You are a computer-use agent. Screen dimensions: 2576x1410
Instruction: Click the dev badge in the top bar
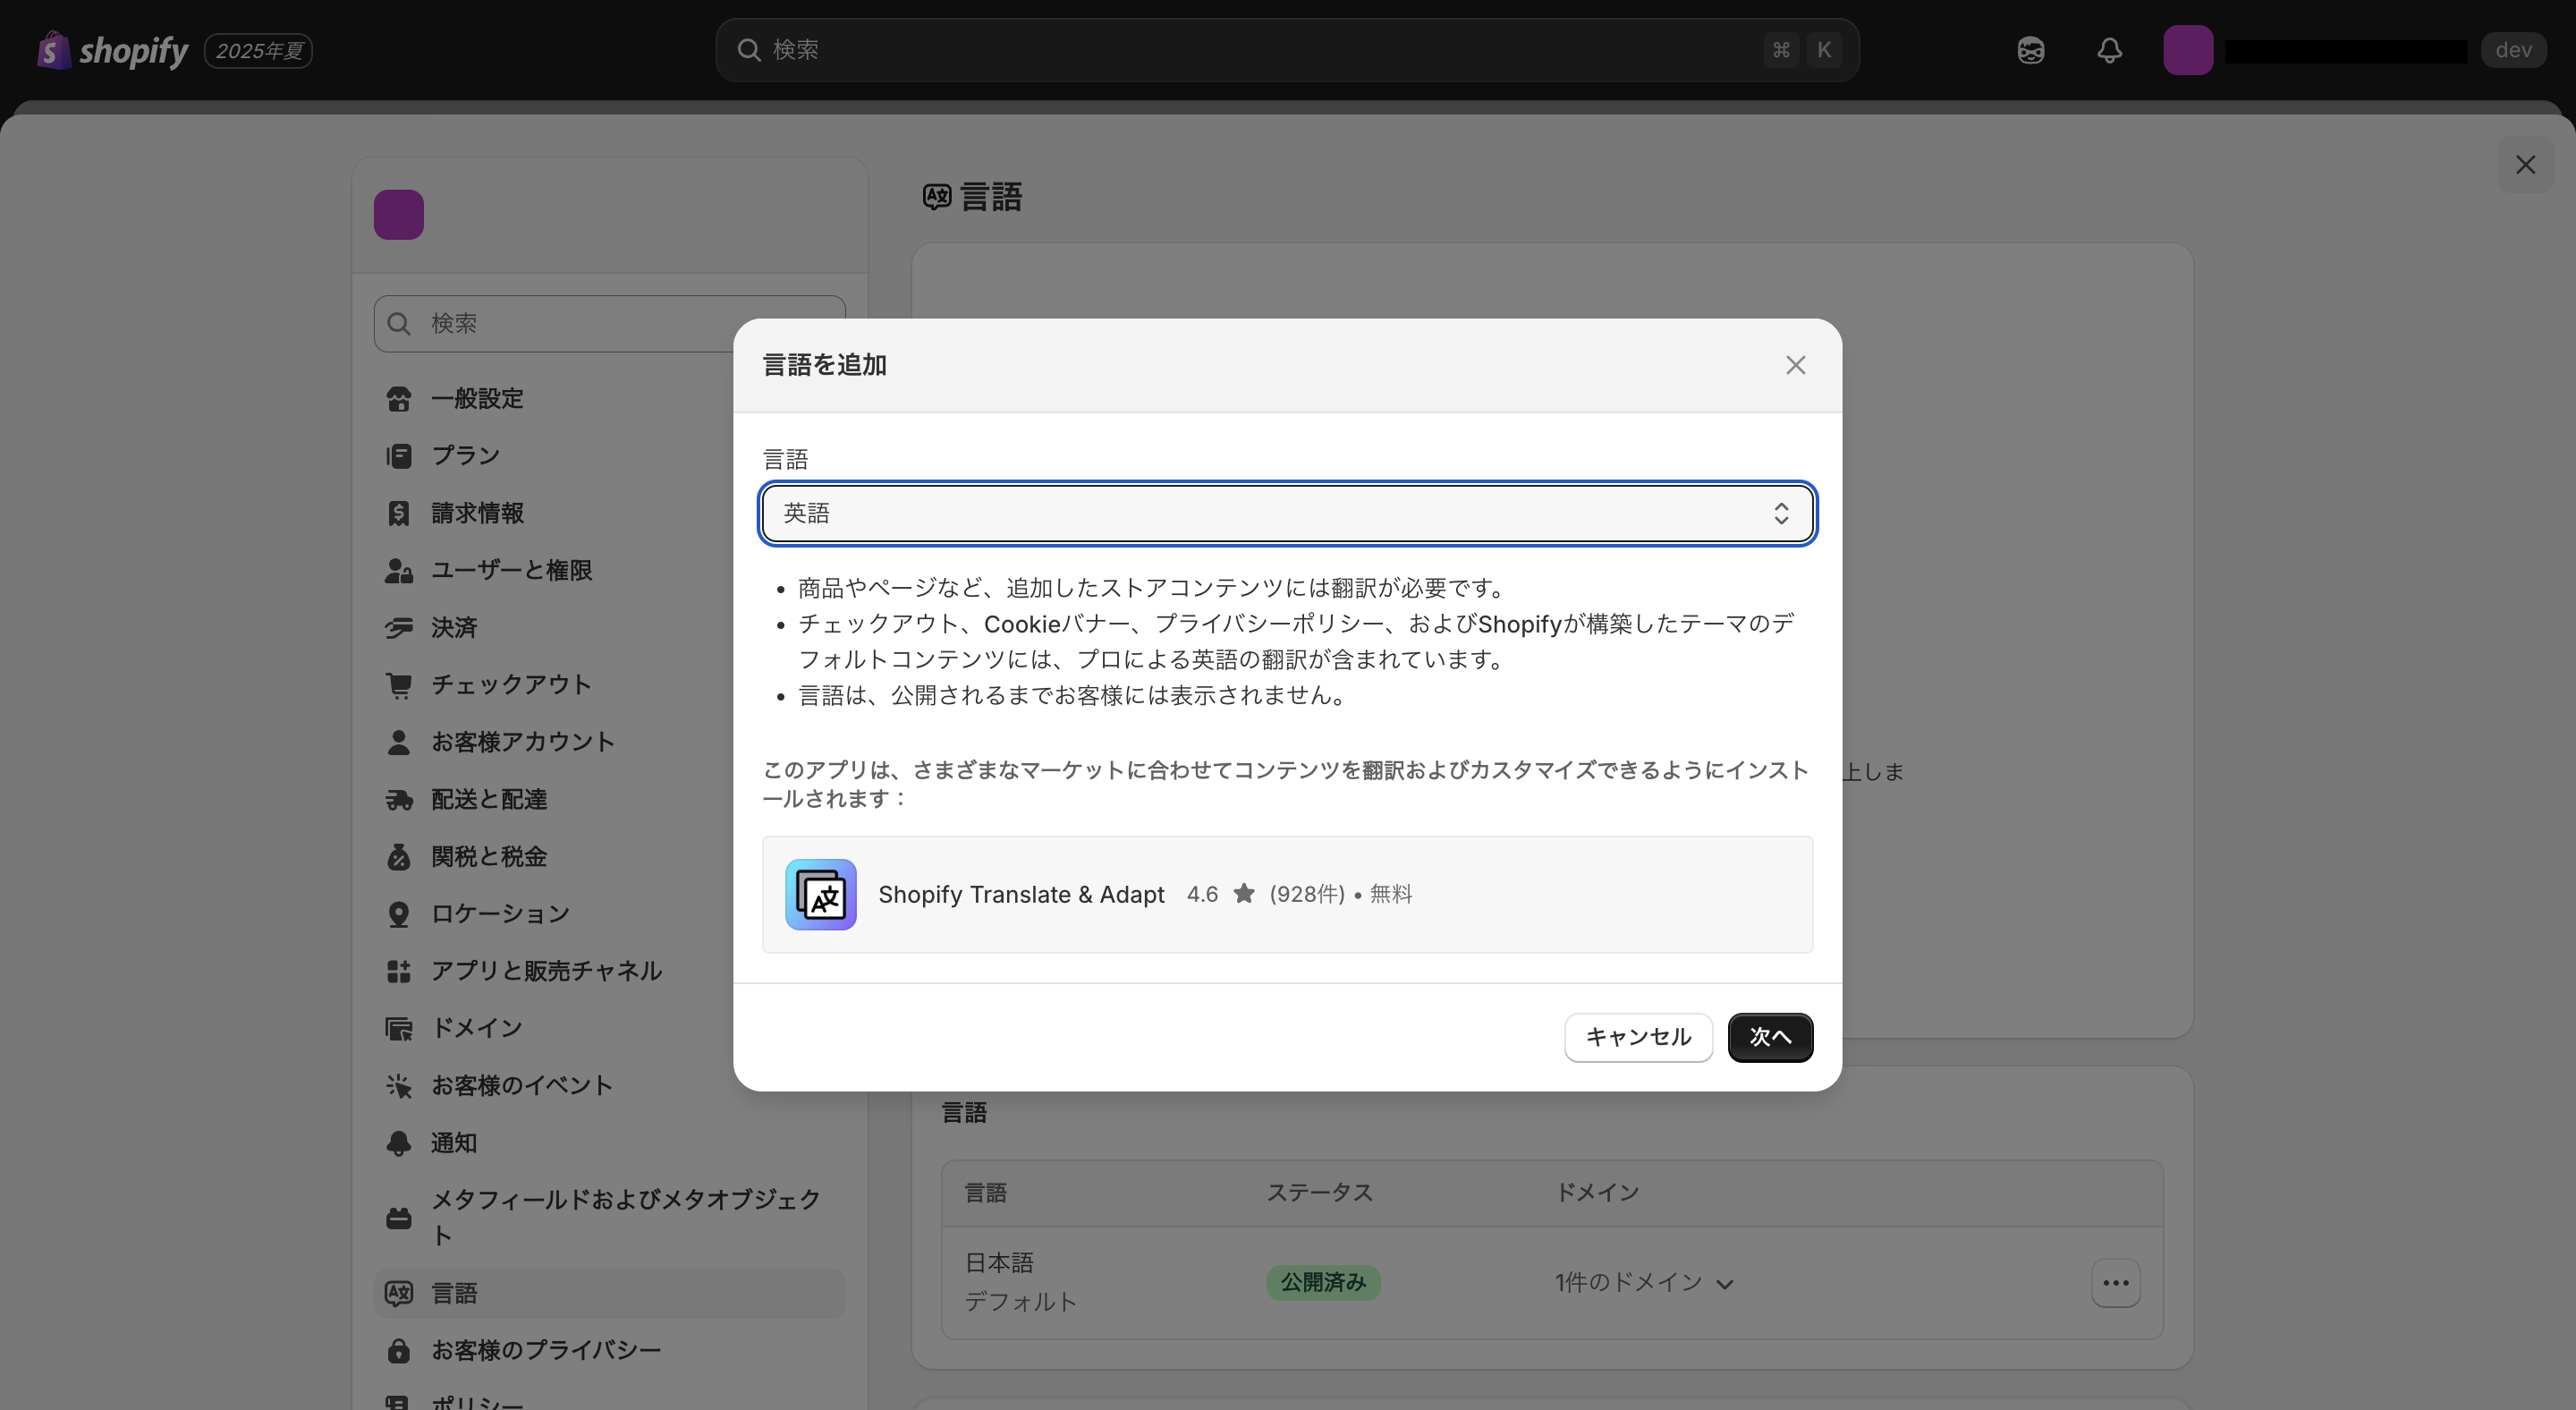[2513, 50]
